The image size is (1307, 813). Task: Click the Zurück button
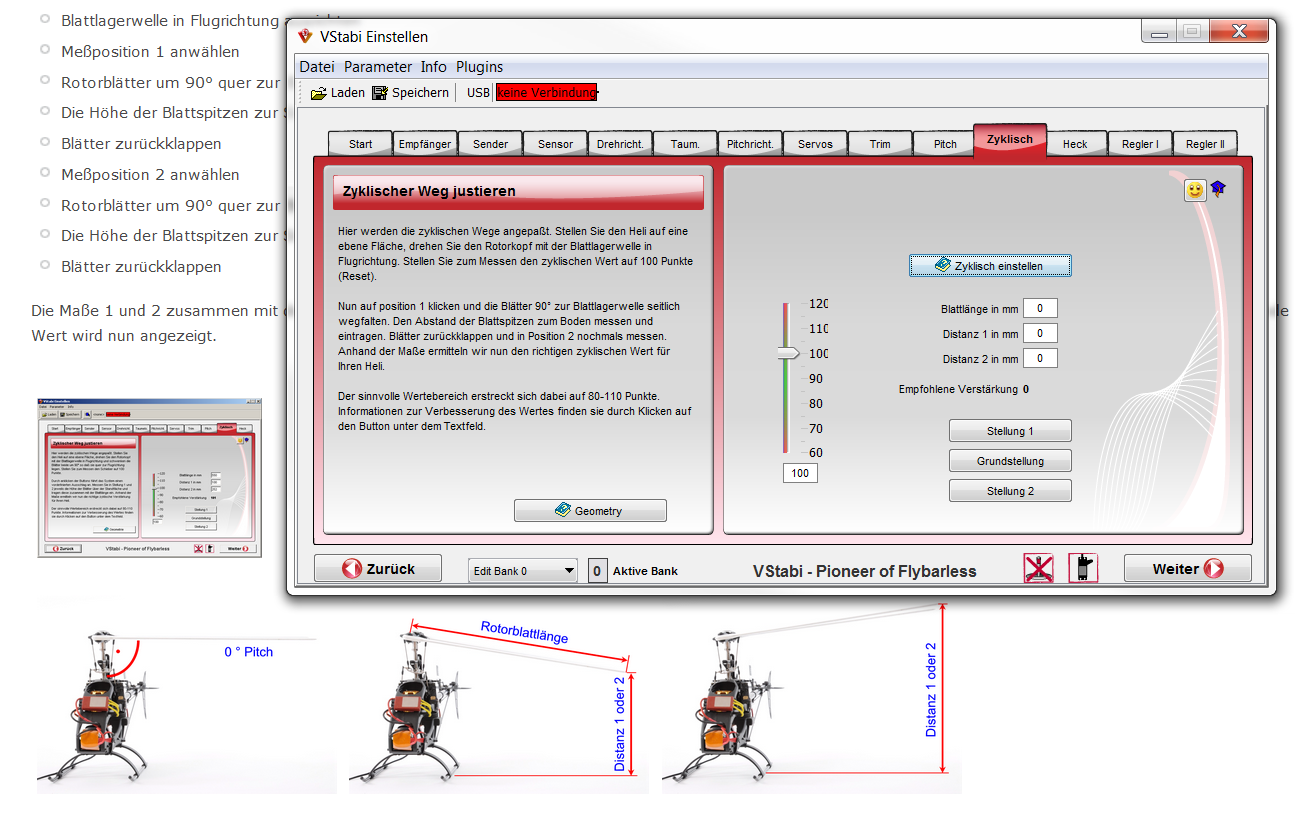[x=378, y=568]
